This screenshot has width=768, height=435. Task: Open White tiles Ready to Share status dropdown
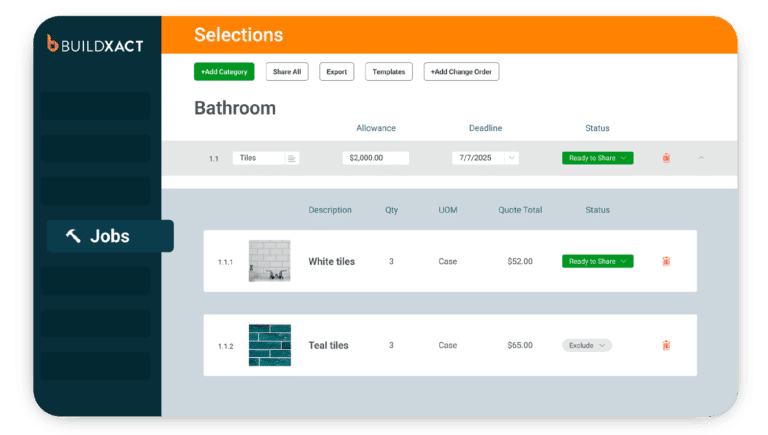point(597,262)
